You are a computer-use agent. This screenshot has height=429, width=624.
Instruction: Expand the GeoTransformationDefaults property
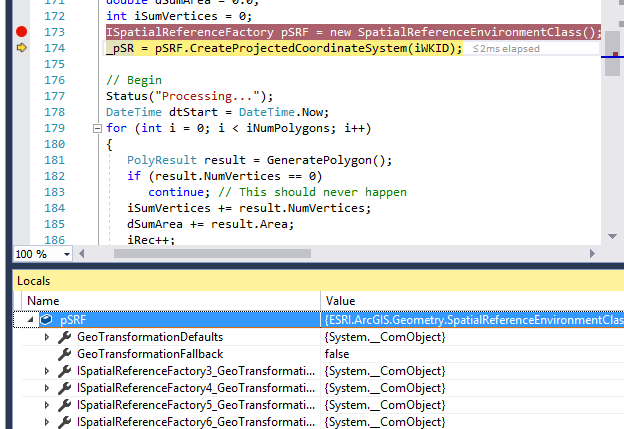(x=47, y=337)
